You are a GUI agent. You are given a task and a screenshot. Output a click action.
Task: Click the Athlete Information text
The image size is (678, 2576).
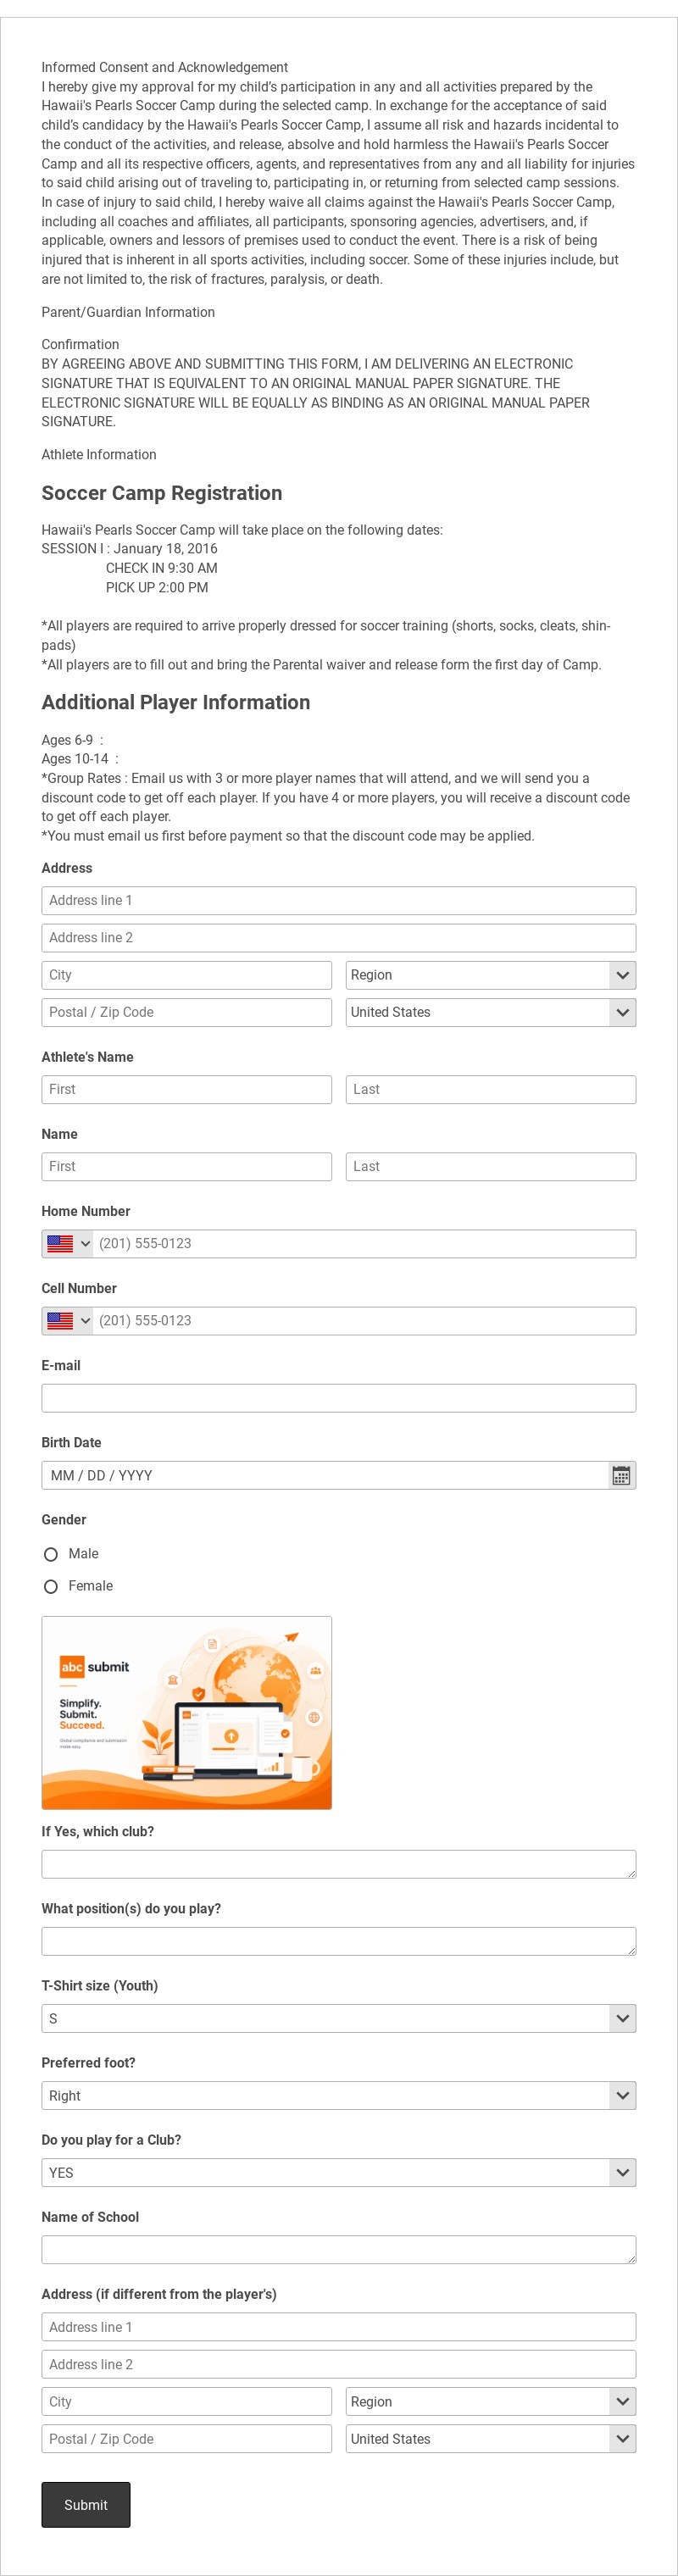[x=99, y=454]
